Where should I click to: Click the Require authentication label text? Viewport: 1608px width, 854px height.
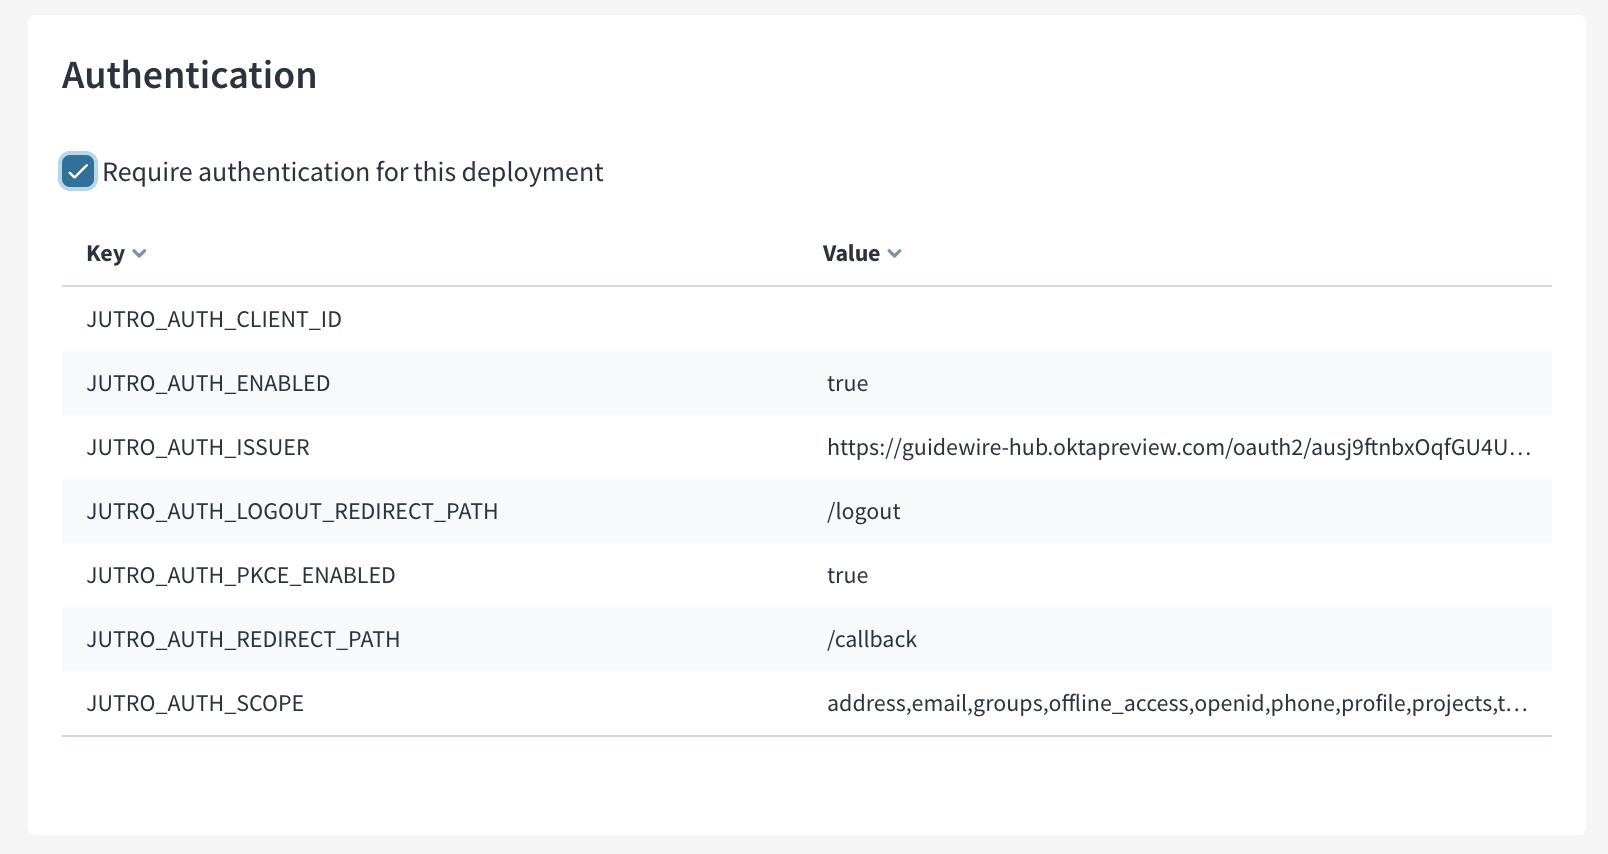353,172
